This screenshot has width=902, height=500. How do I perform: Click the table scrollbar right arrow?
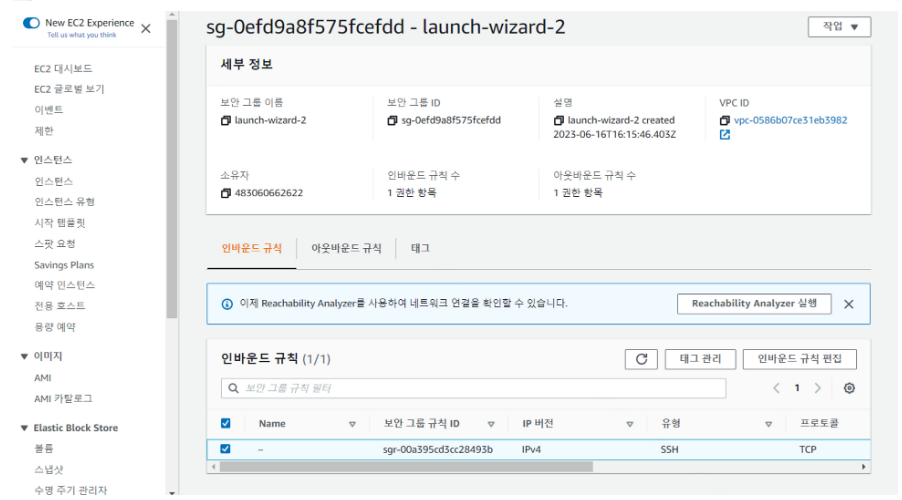pyautogui.click(x=863, y=467)
